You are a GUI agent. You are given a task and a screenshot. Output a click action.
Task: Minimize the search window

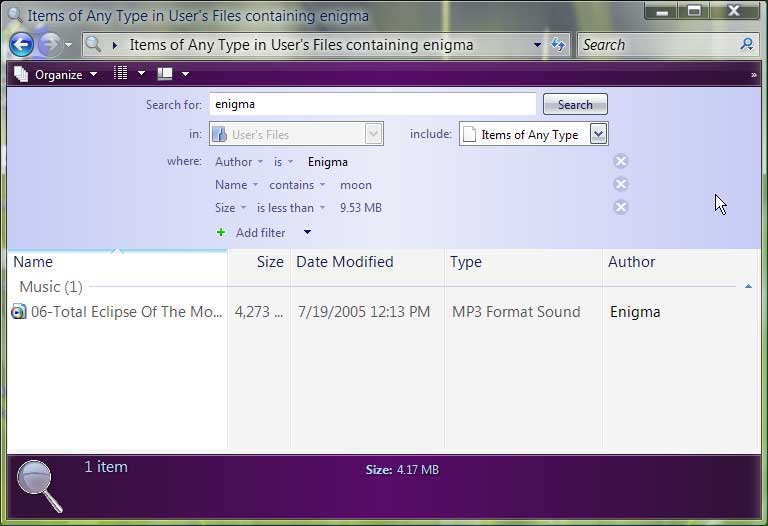(x=662, y=11)
